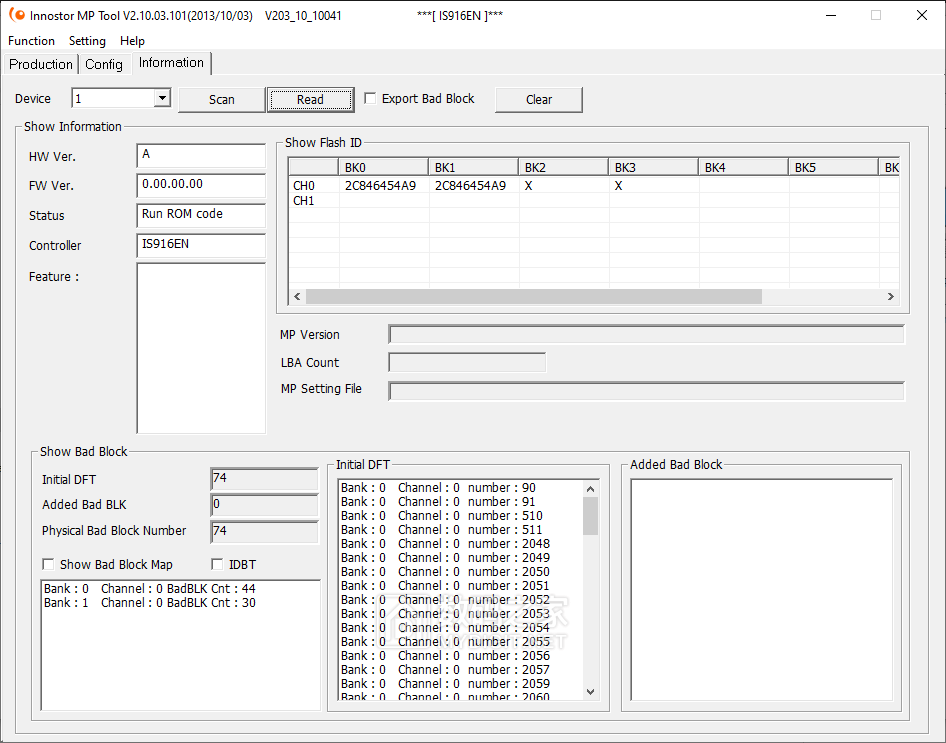Open the Setting menu
The width and height of the screenshot is (946, 743).
pos(87,41)
